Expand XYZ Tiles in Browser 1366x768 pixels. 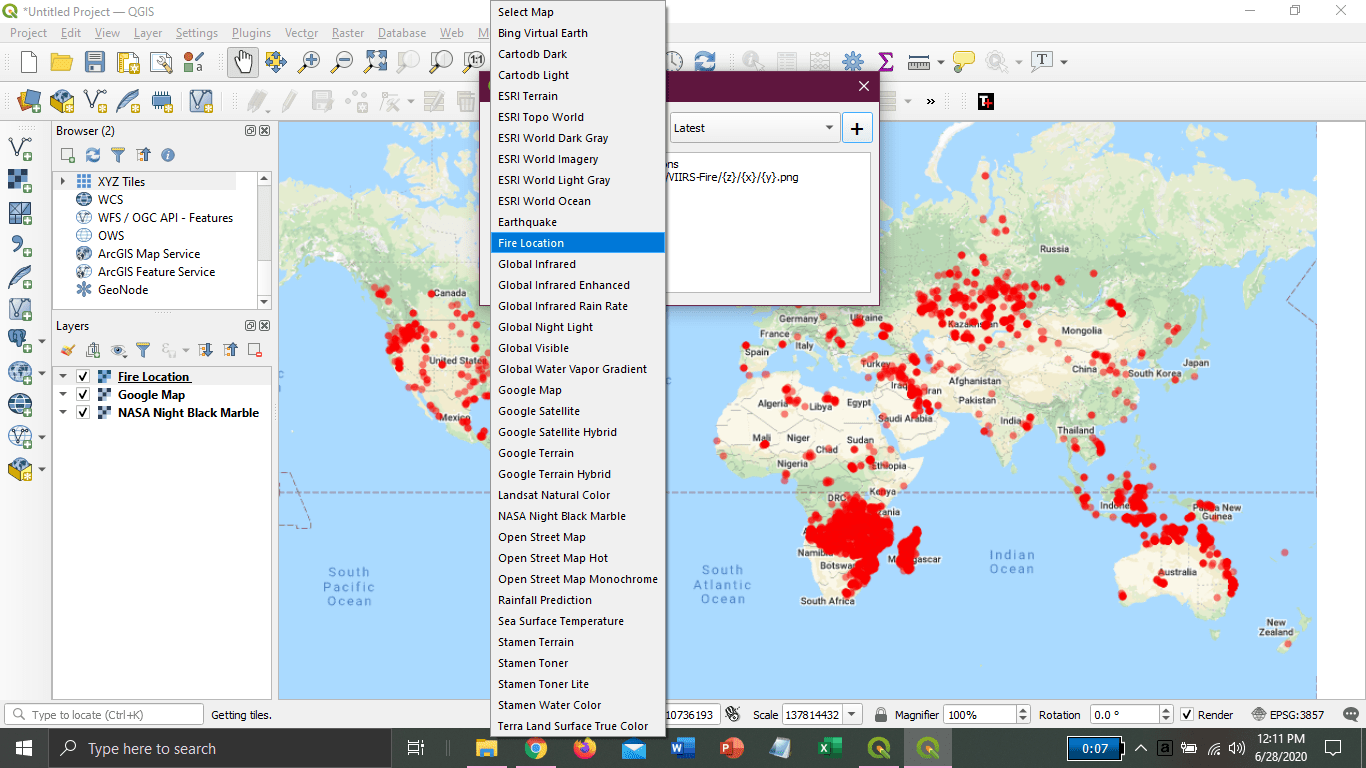(63, 182)
